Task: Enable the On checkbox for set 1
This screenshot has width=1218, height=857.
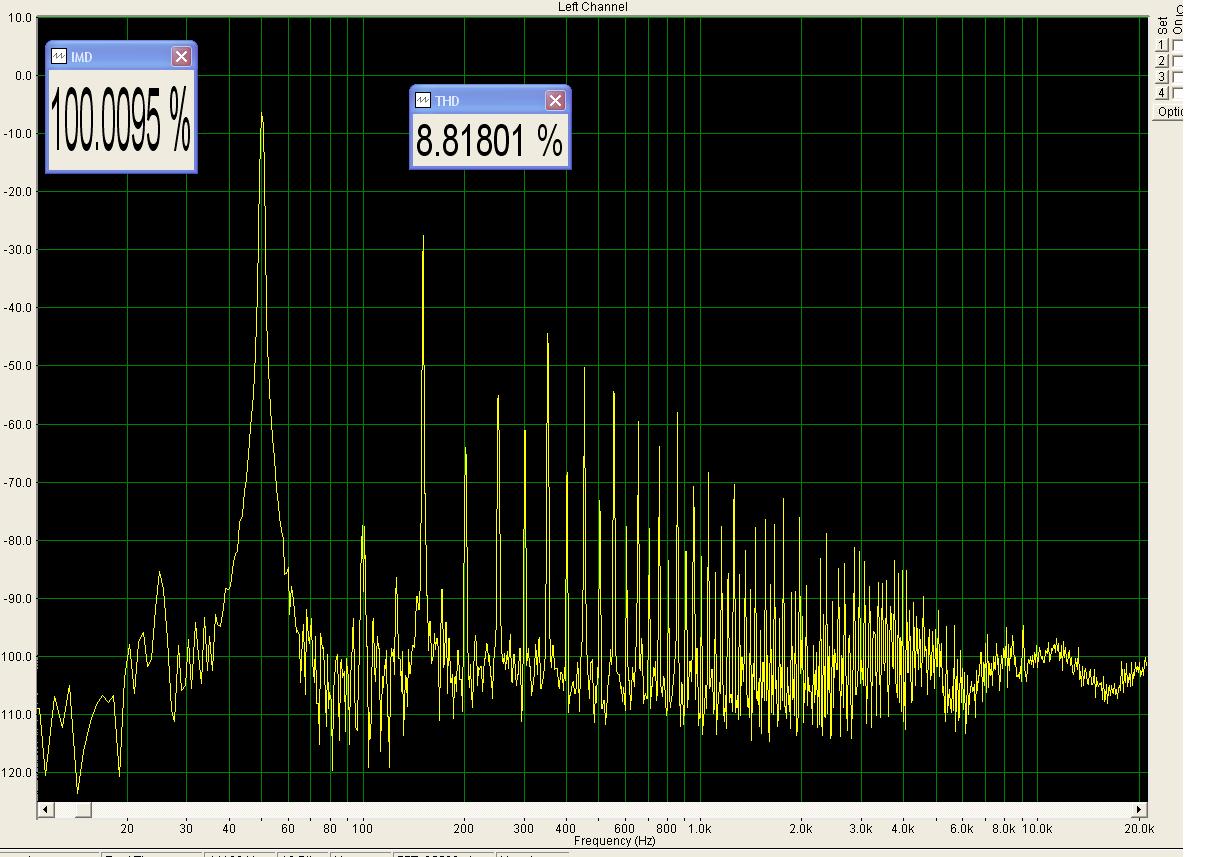Action: point(1177,45)
